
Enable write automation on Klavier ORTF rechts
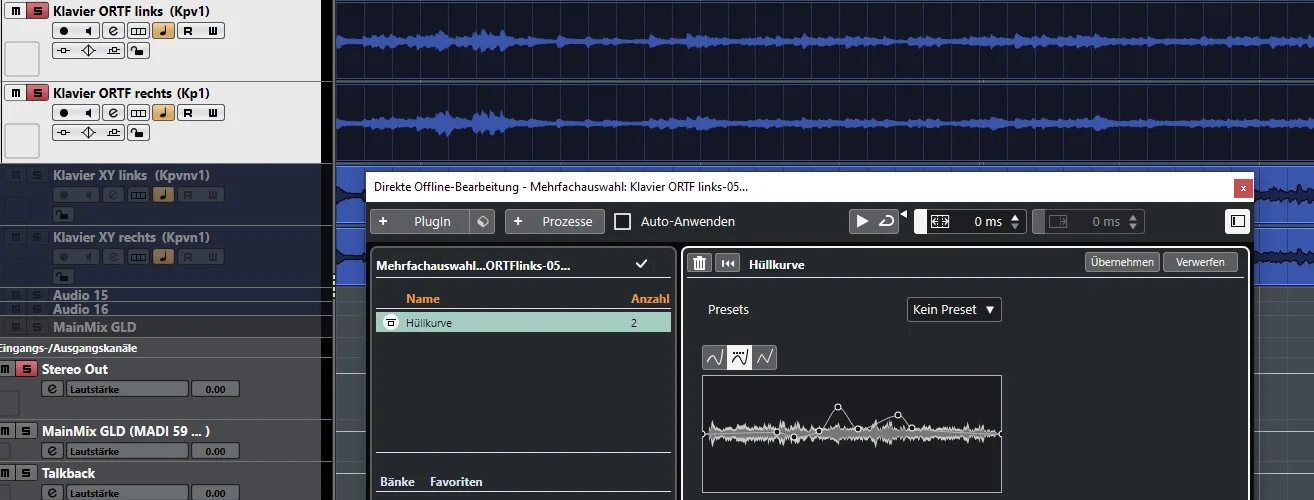click(213, 114)
